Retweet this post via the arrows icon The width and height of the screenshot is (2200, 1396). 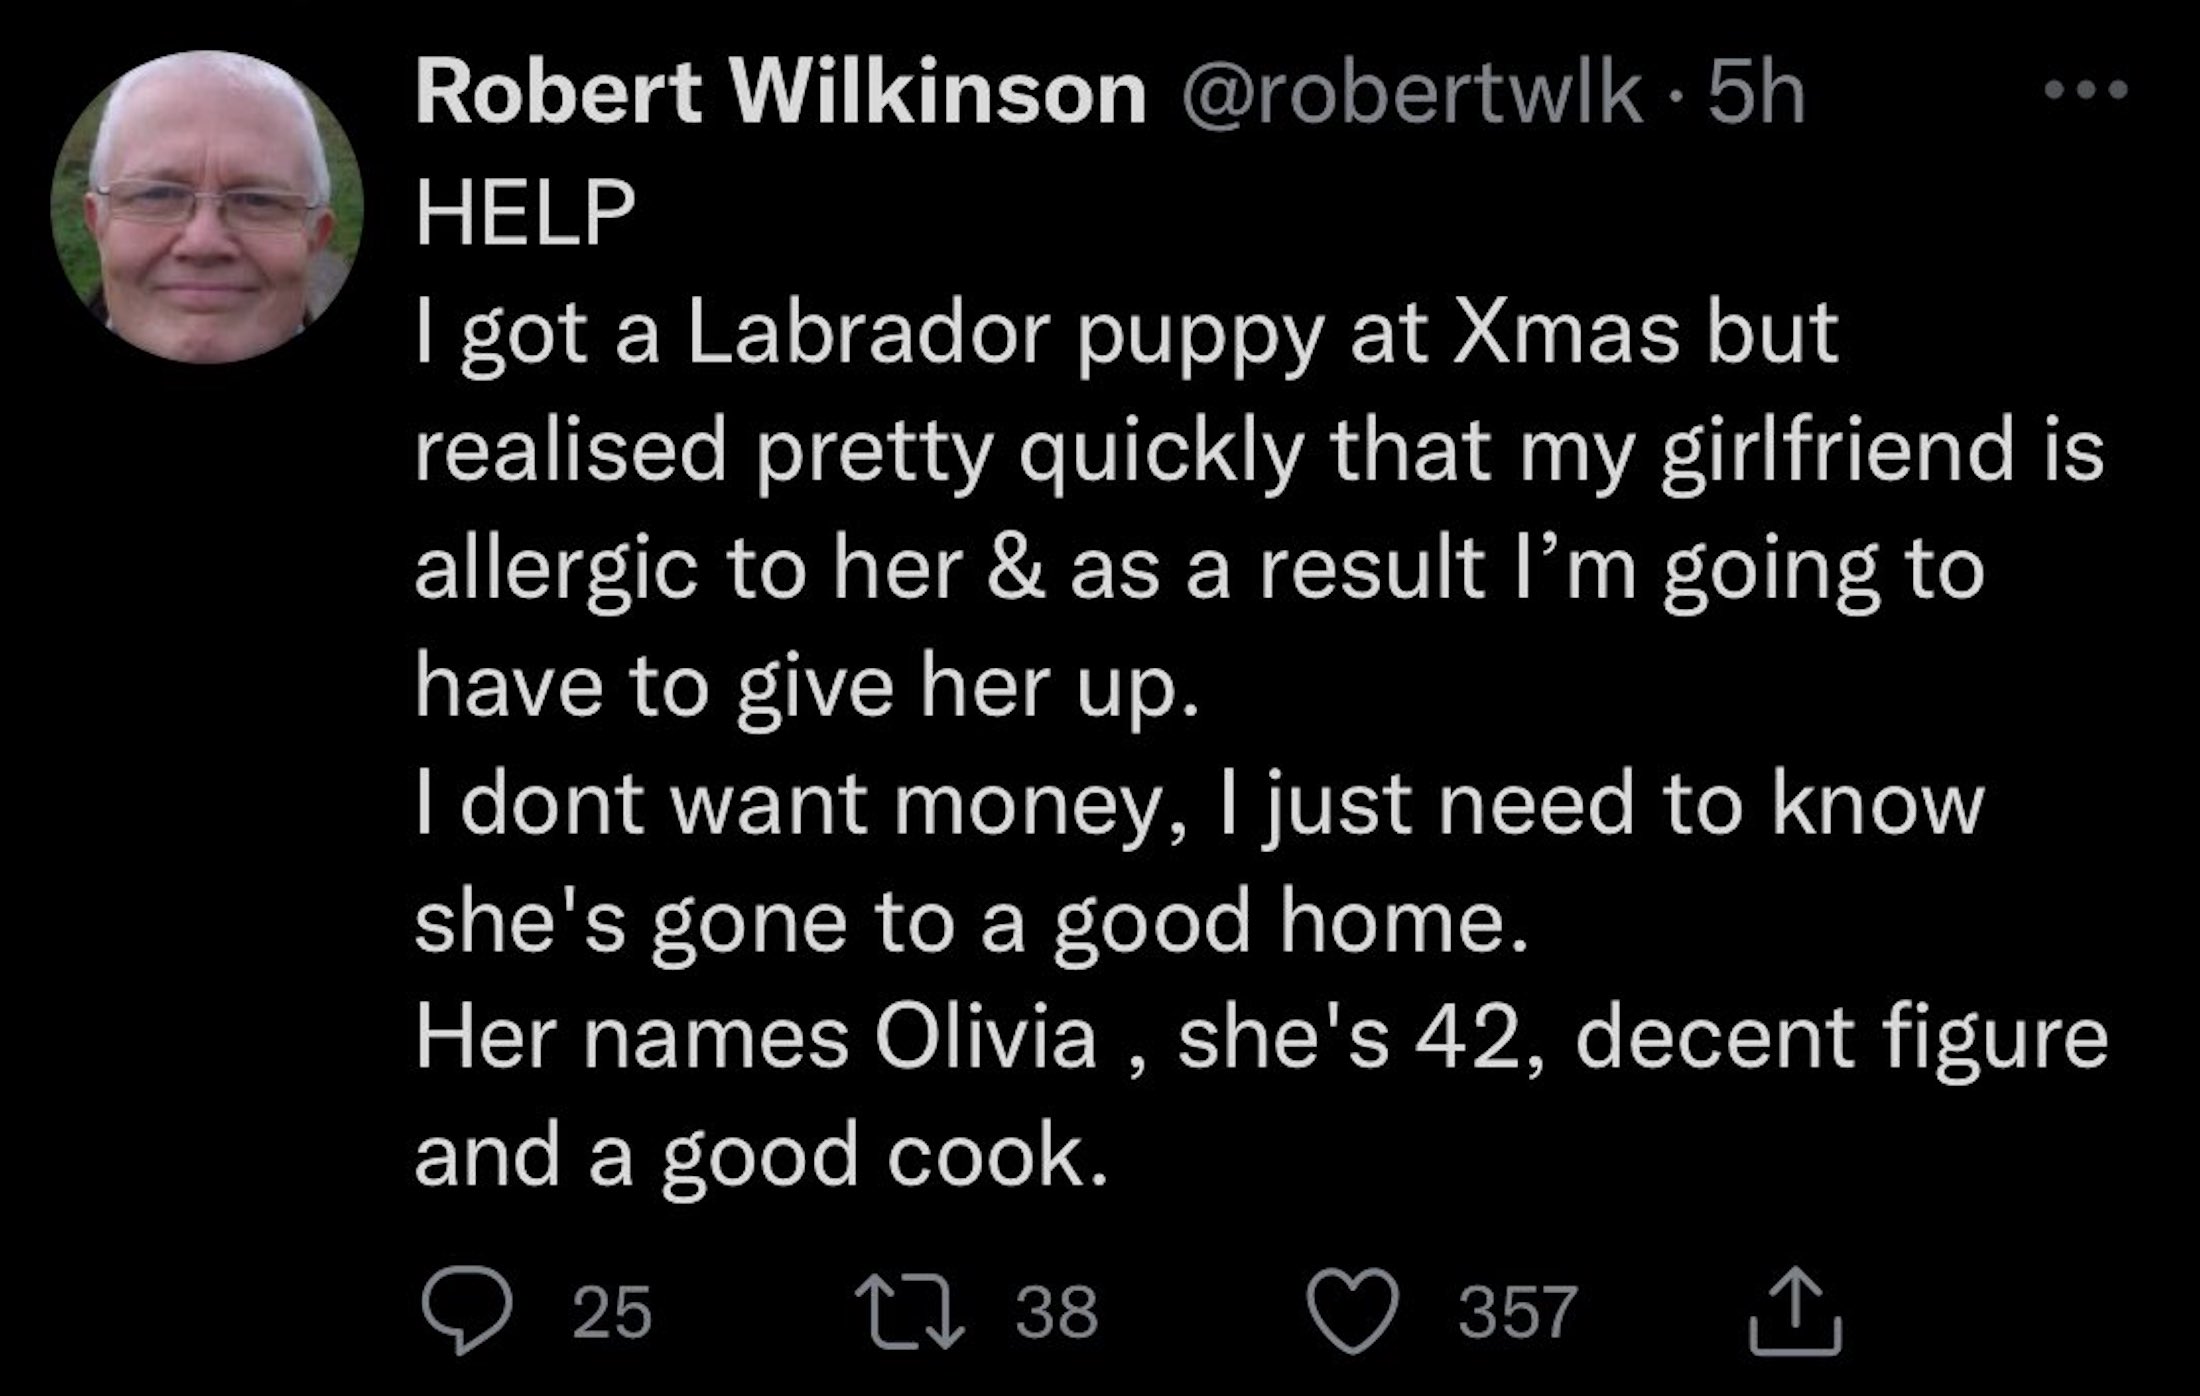pyautogui.click(x=909, y=1311)
